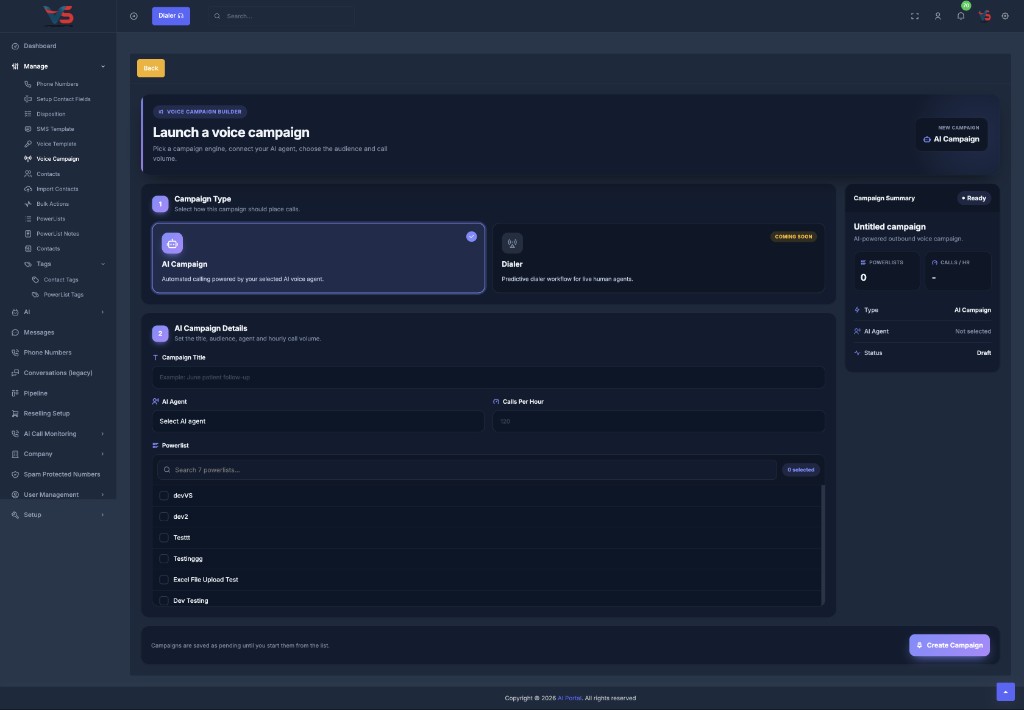Screen dimensions: 1024x710
Task: Click the Reselling Setup cart icon
Action: pyautogui.click(x=15, y=413)
